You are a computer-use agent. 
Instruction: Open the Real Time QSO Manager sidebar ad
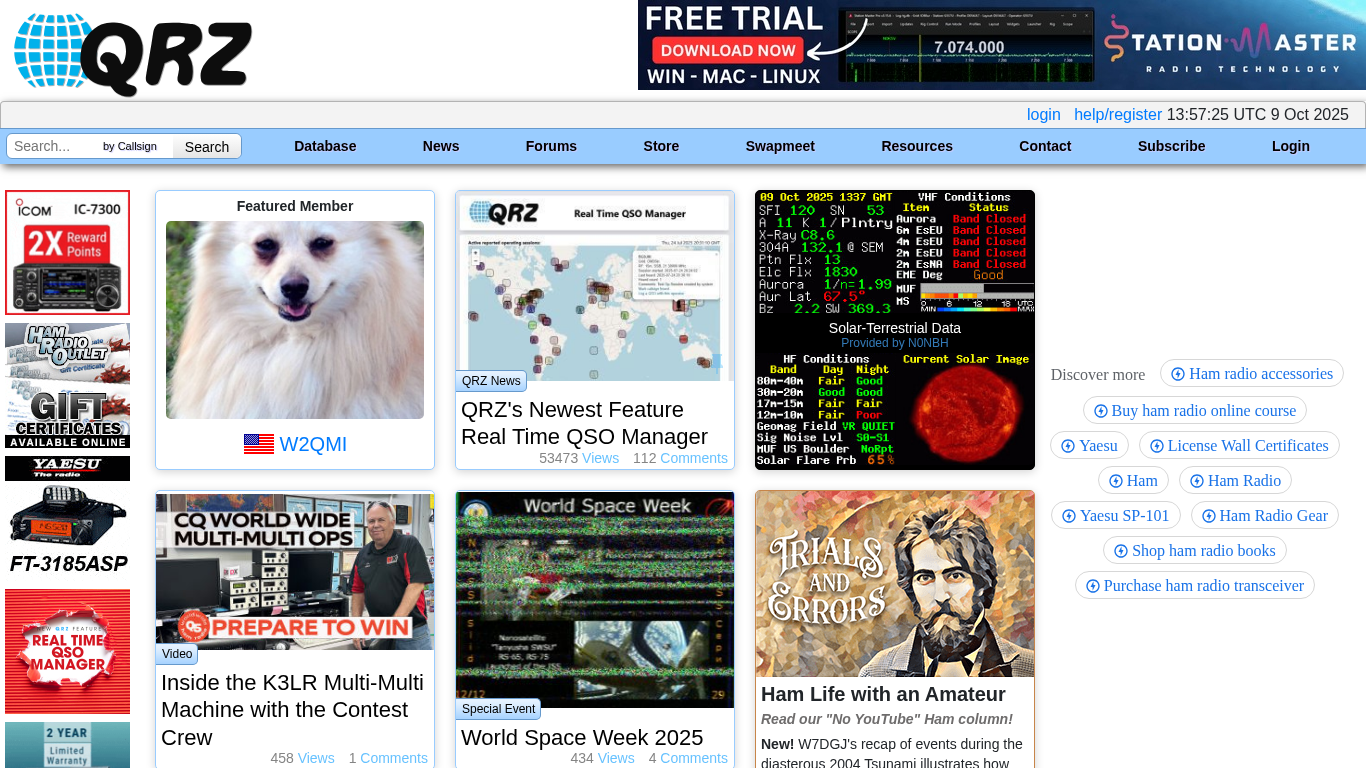pos(67,651)
